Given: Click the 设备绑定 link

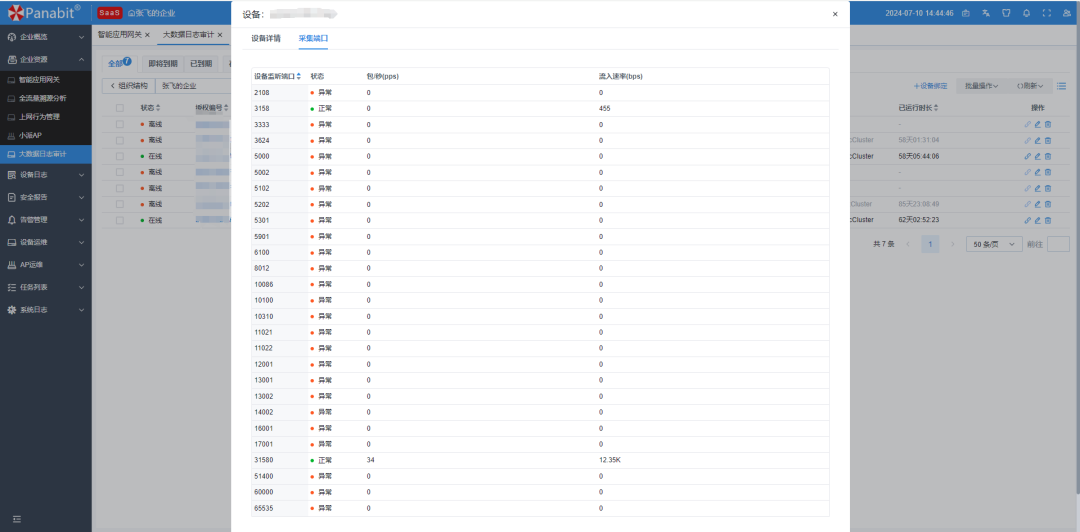Looking at the screenshot, I should [x=931, y=86].
